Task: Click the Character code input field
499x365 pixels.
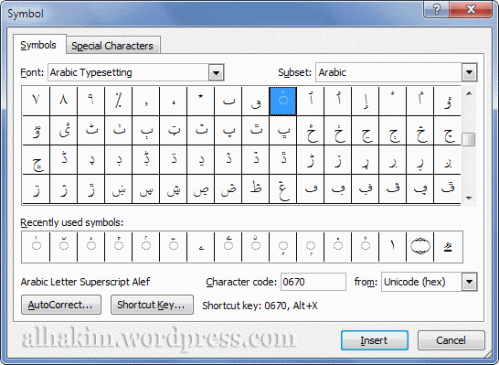Action: pos(313,282)
